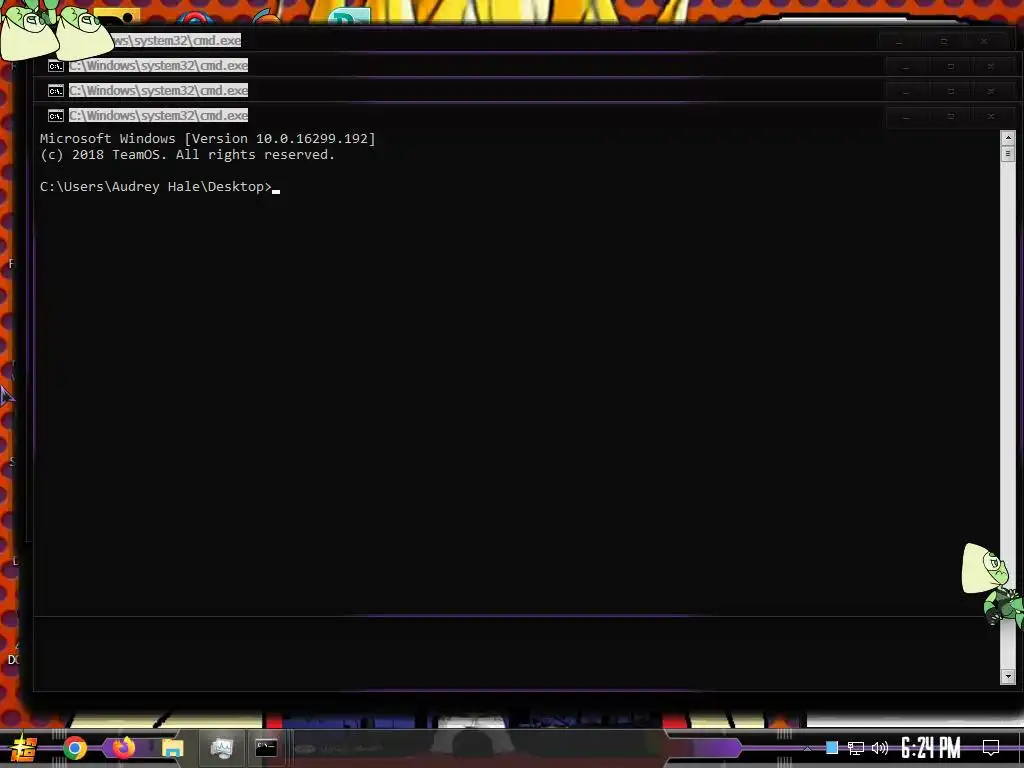
Task: Click the command prompt input line
Action: click(x=160, y=187)
